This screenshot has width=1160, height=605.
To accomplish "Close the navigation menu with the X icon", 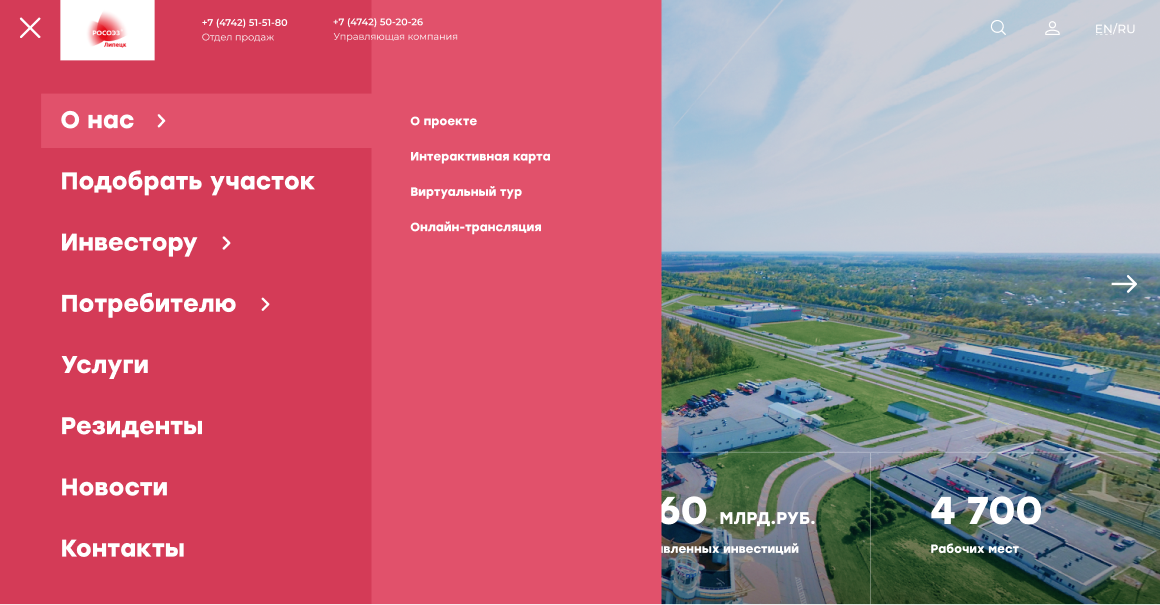I will pyautogui.click(x=30, y=28).
